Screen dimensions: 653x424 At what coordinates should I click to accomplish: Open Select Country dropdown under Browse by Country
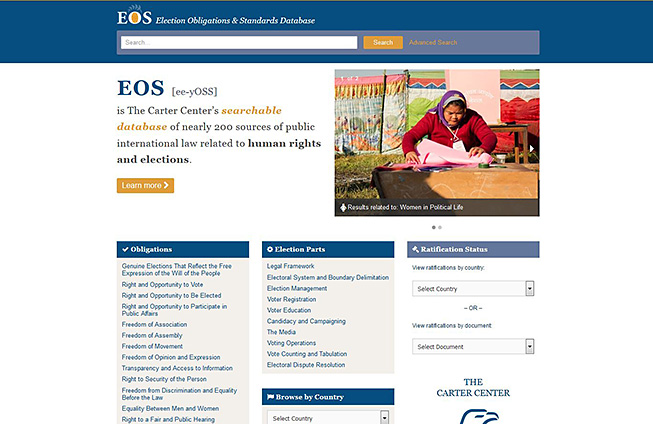point(328,417)
